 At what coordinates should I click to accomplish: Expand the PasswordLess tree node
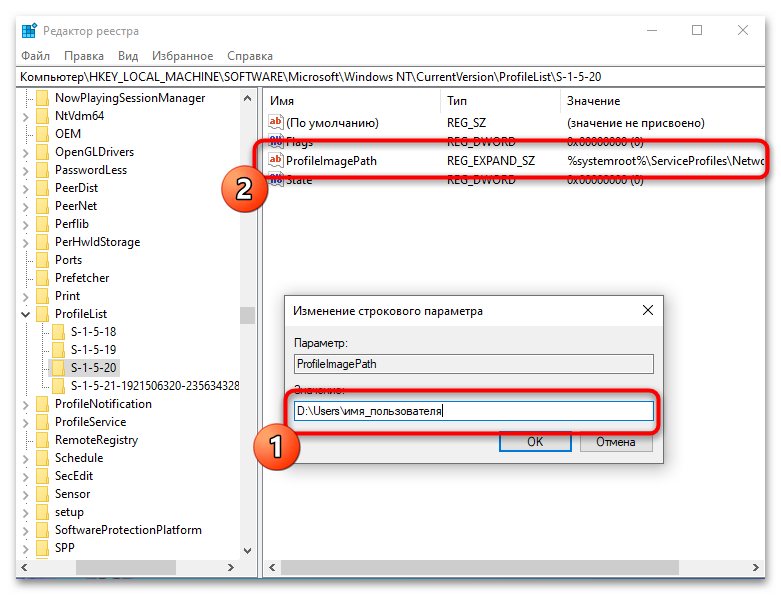(x=26, y=170)
